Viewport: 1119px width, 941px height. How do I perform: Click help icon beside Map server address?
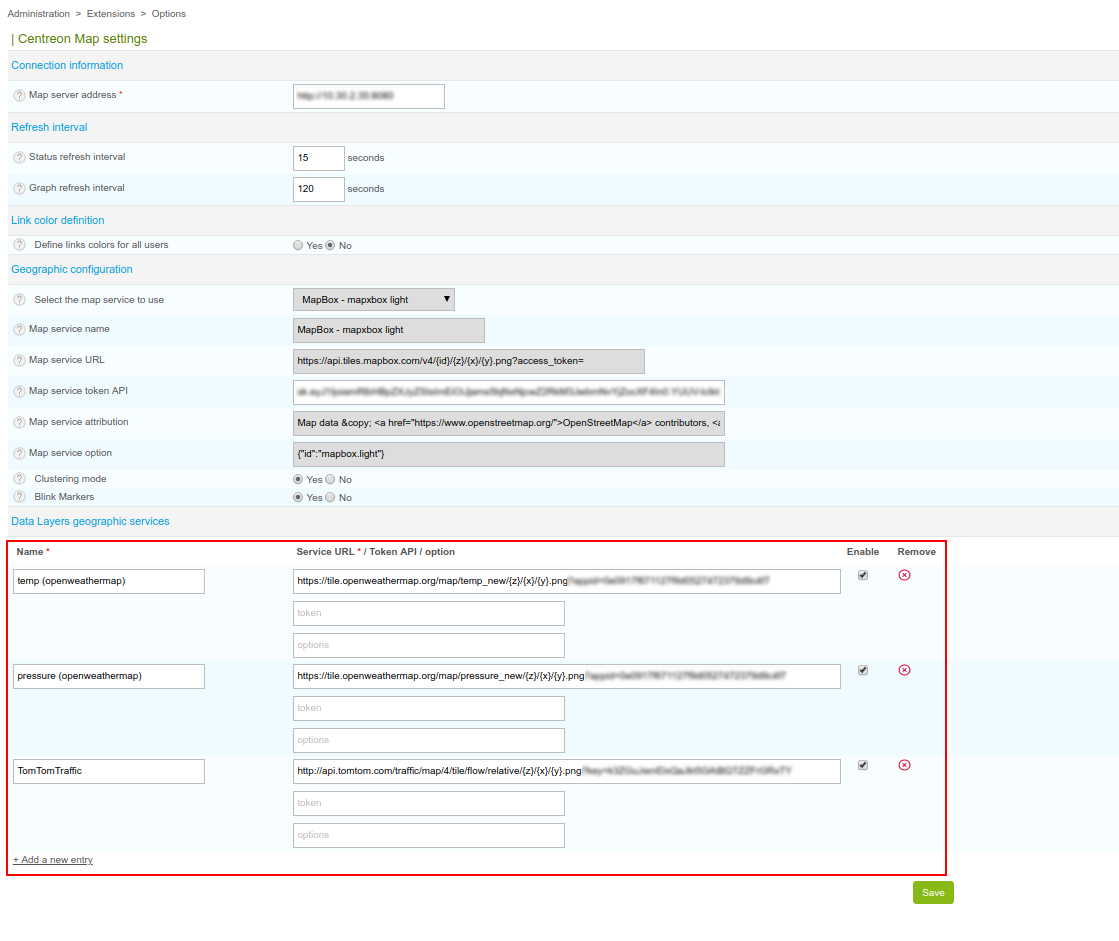(x=19, y=96)
